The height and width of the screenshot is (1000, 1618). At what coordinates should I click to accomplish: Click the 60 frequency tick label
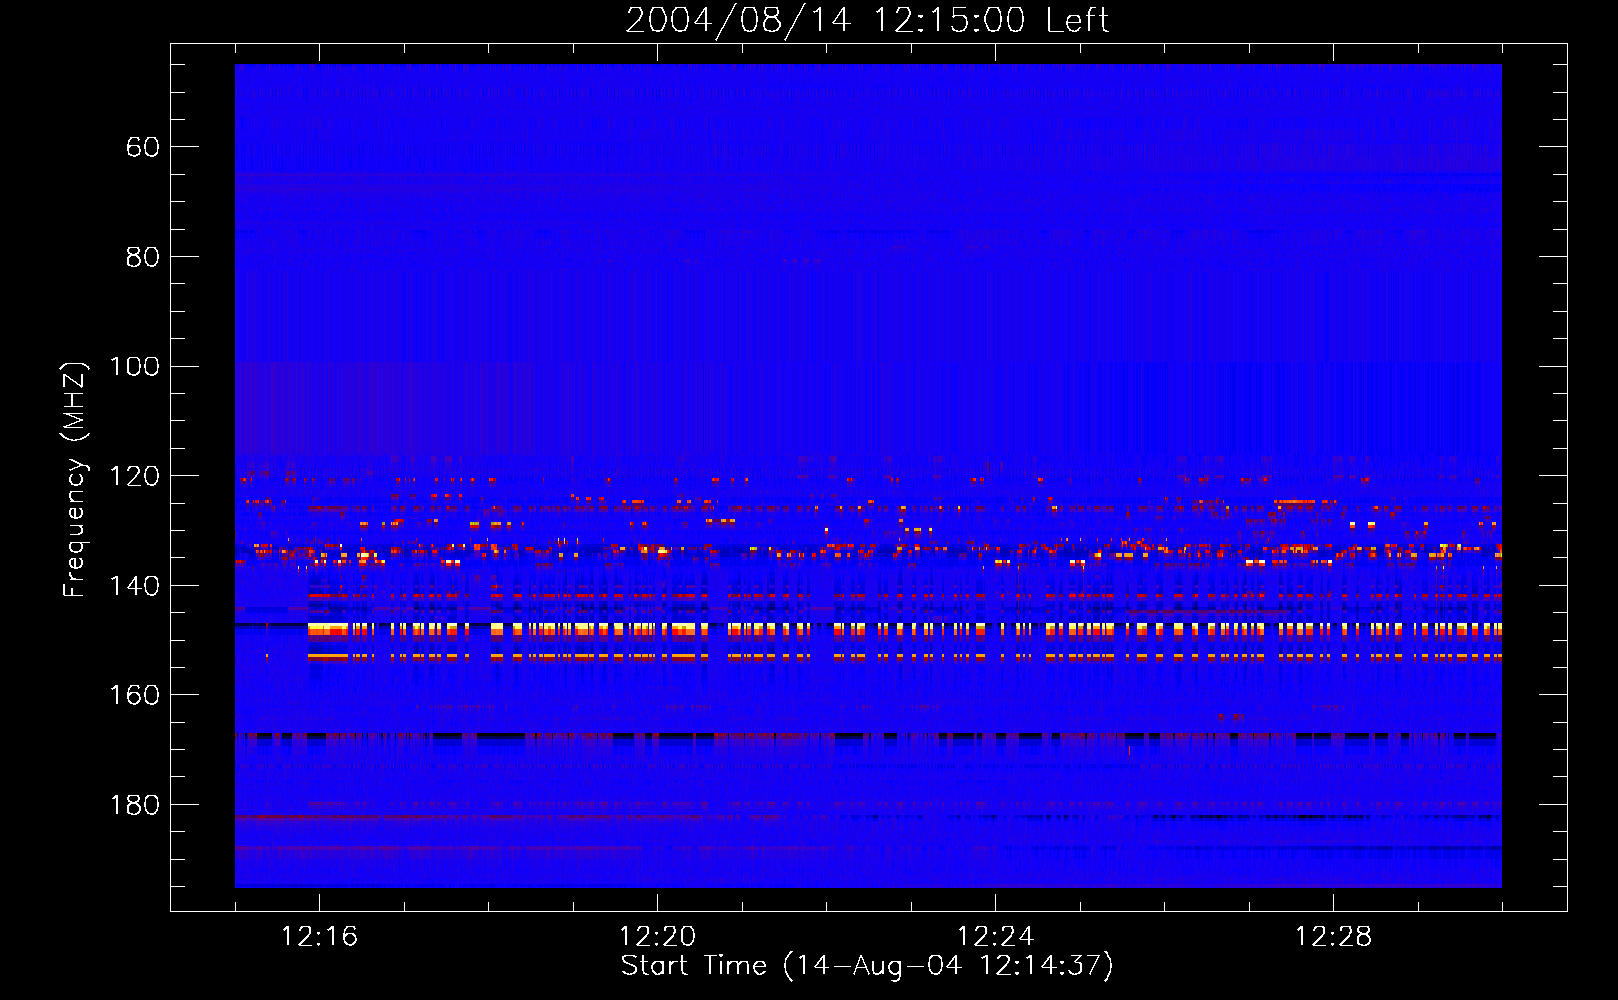[143, 148]
